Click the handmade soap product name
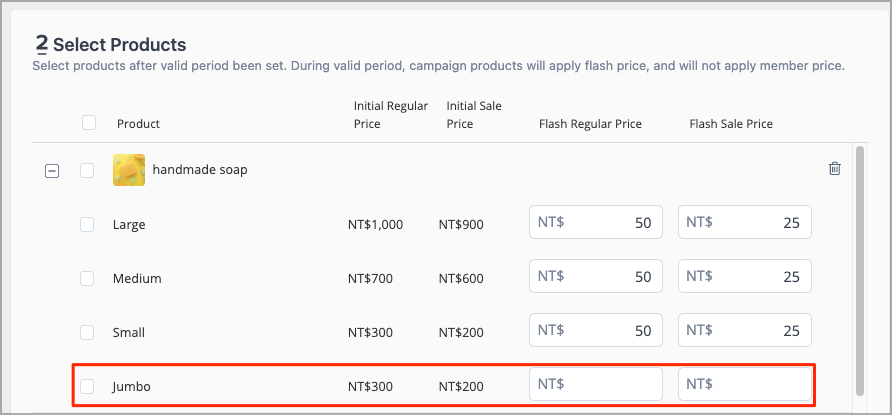The width and height of the screenshot is (892, 415). pyautogui.click(x=200, y=169)
